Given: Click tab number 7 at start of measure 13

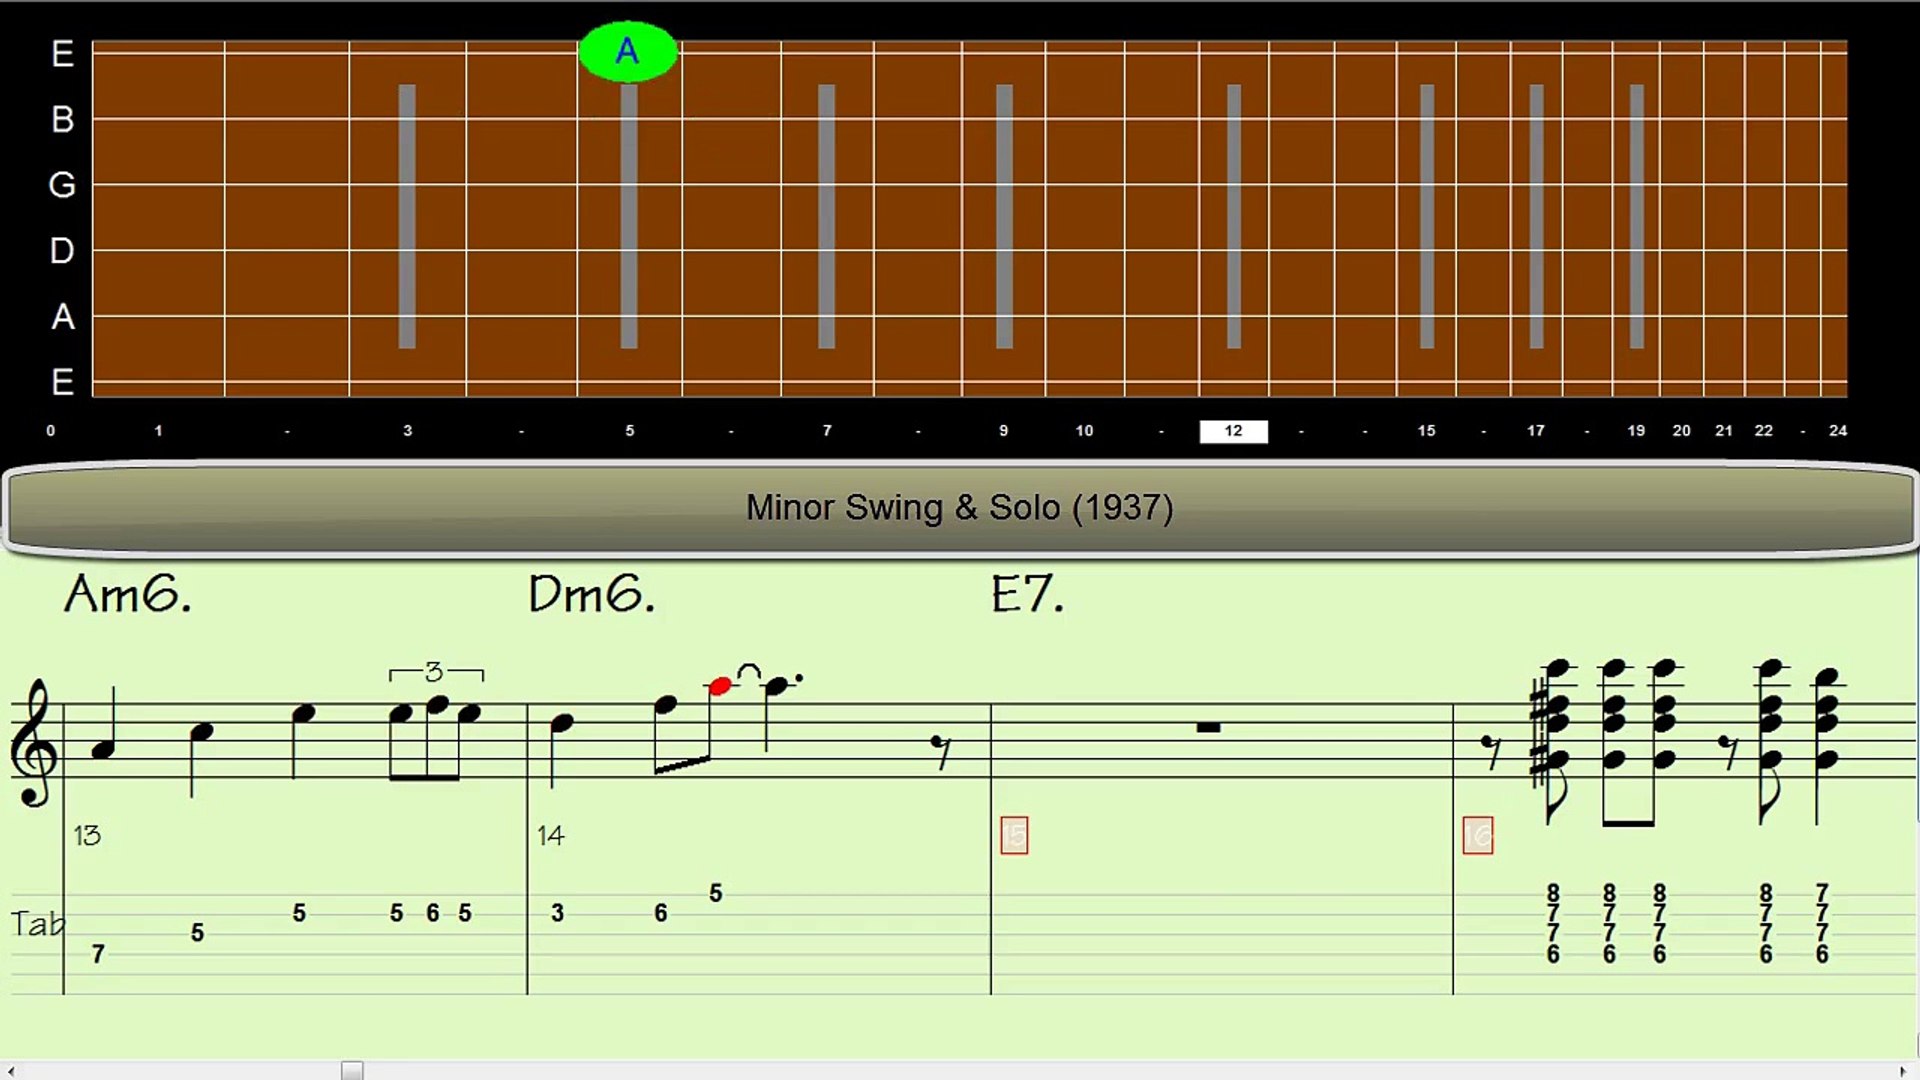Looking at the screenshot, I should click(x=98, y=955).
